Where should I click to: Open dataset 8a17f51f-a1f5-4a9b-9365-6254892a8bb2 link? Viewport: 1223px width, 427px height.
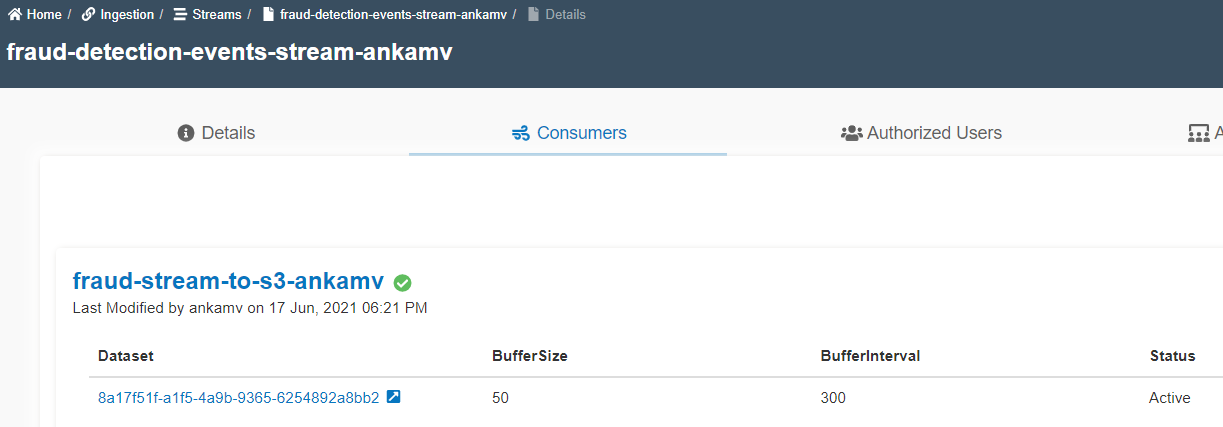click(238, 398)
